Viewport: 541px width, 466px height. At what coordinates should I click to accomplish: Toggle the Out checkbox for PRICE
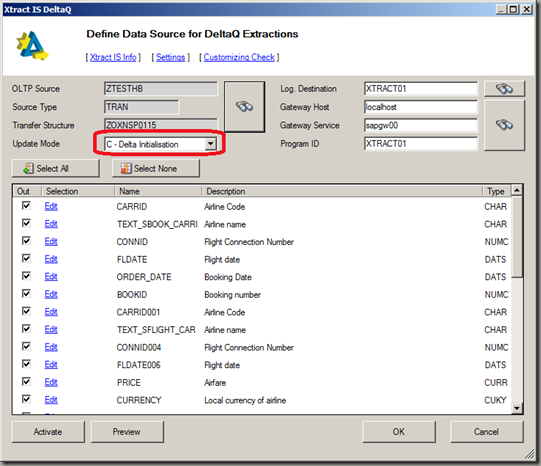tap(26, 381)
